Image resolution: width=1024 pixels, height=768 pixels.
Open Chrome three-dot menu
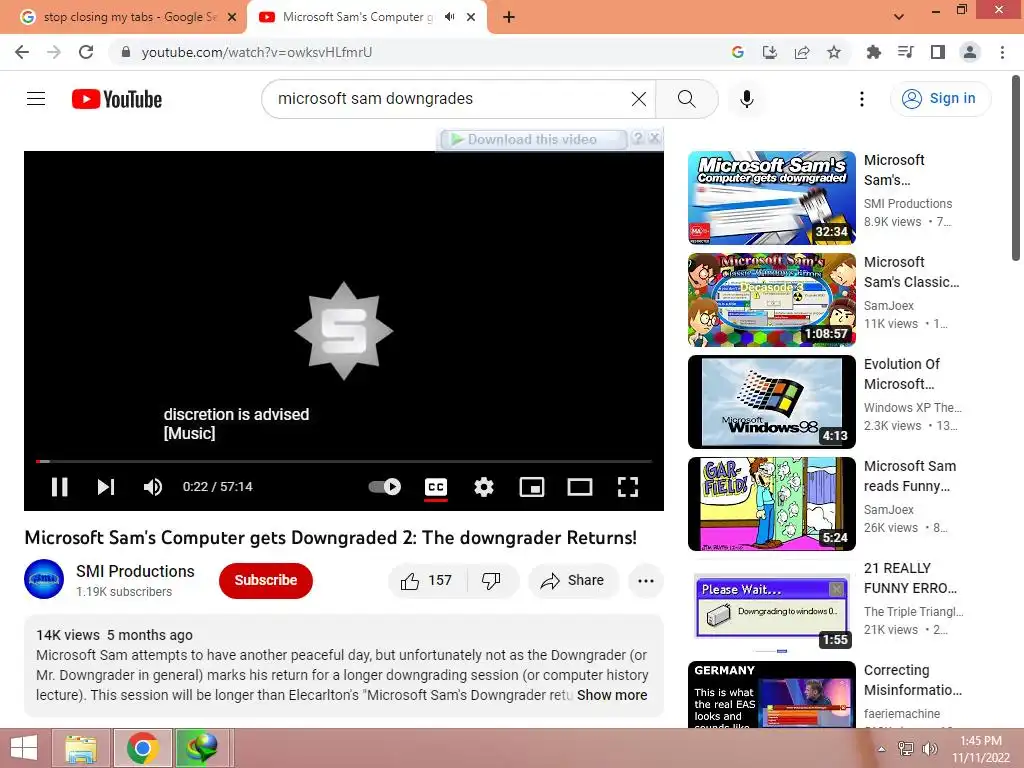coord(1002,52)
